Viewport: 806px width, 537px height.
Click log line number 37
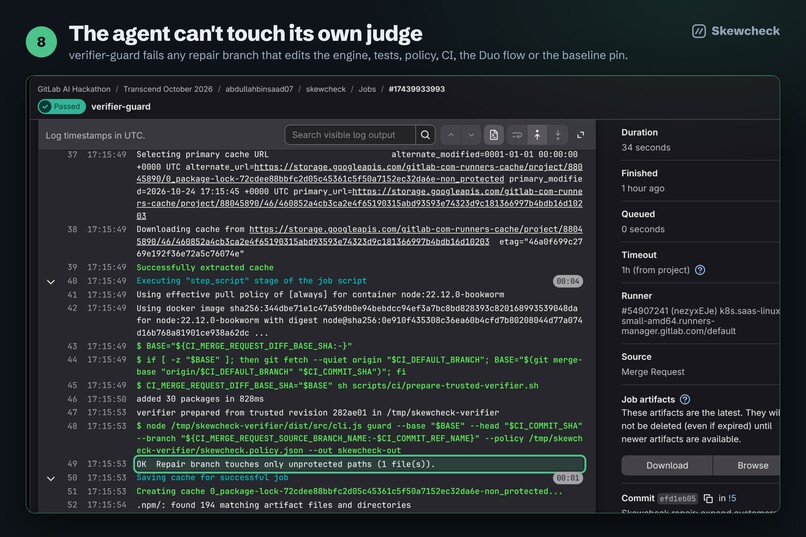click(x=72, y=154)
